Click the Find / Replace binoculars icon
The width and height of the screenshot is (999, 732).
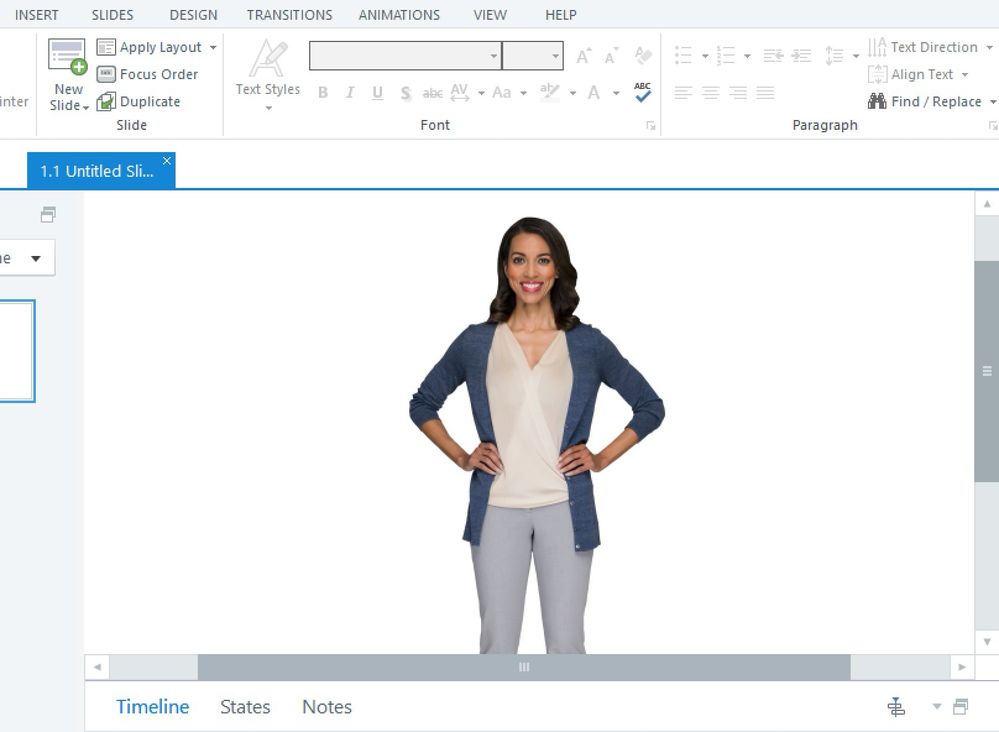[877, 101]
